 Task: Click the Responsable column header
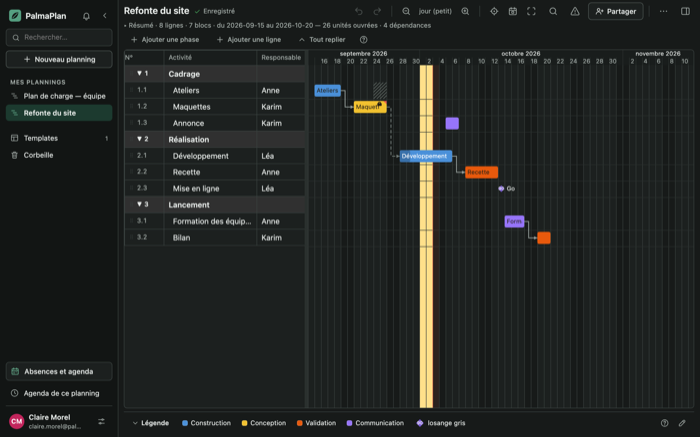coord(281,58)
